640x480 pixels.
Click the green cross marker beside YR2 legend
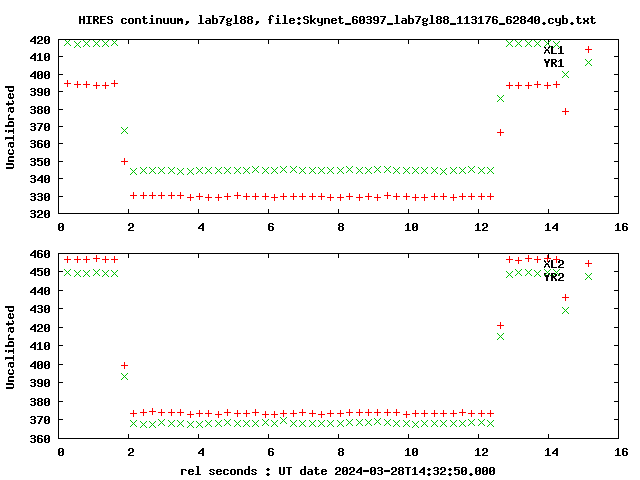tap(588, 276)
